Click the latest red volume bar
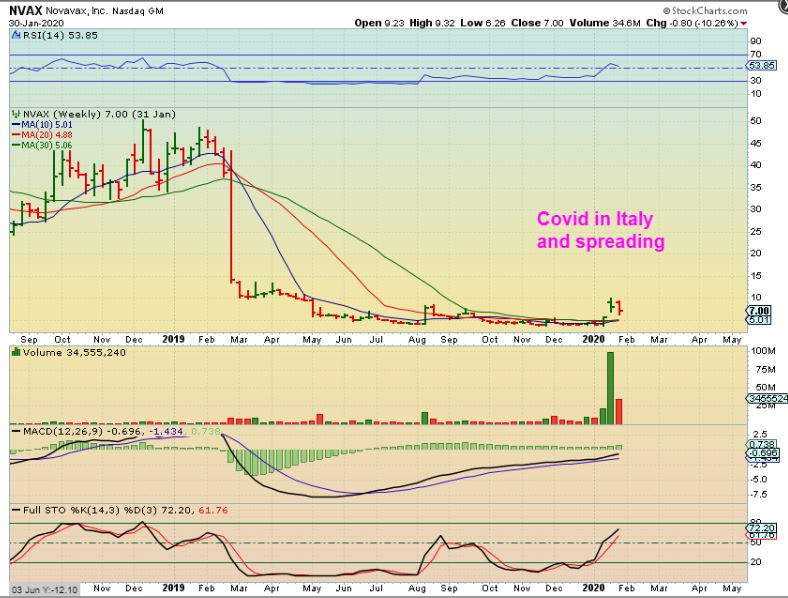 tap(619, 412)
